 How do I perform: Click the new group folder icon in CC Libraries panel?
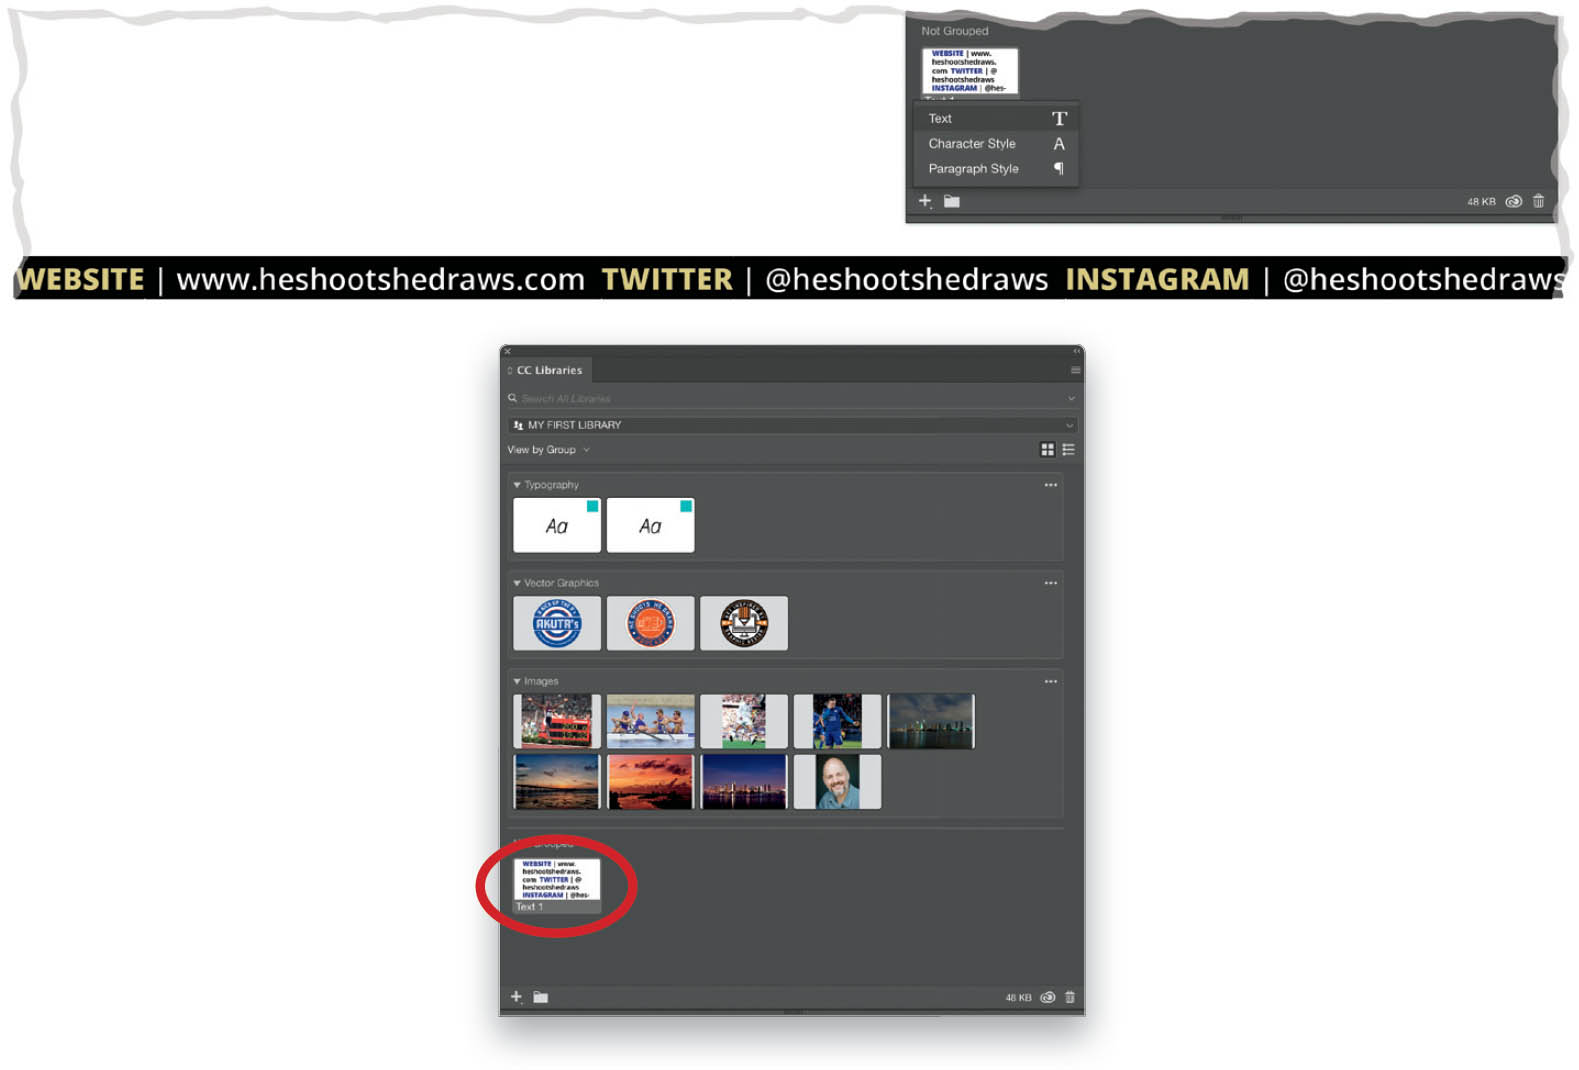coord(540,997)
